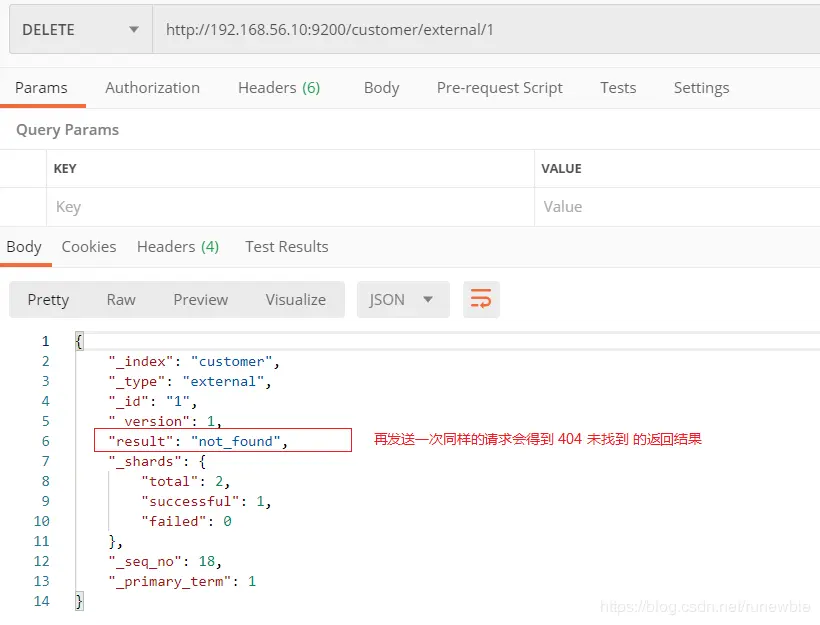Open the request Body tab
Viewport: 820px width, 625px height.
381,87
